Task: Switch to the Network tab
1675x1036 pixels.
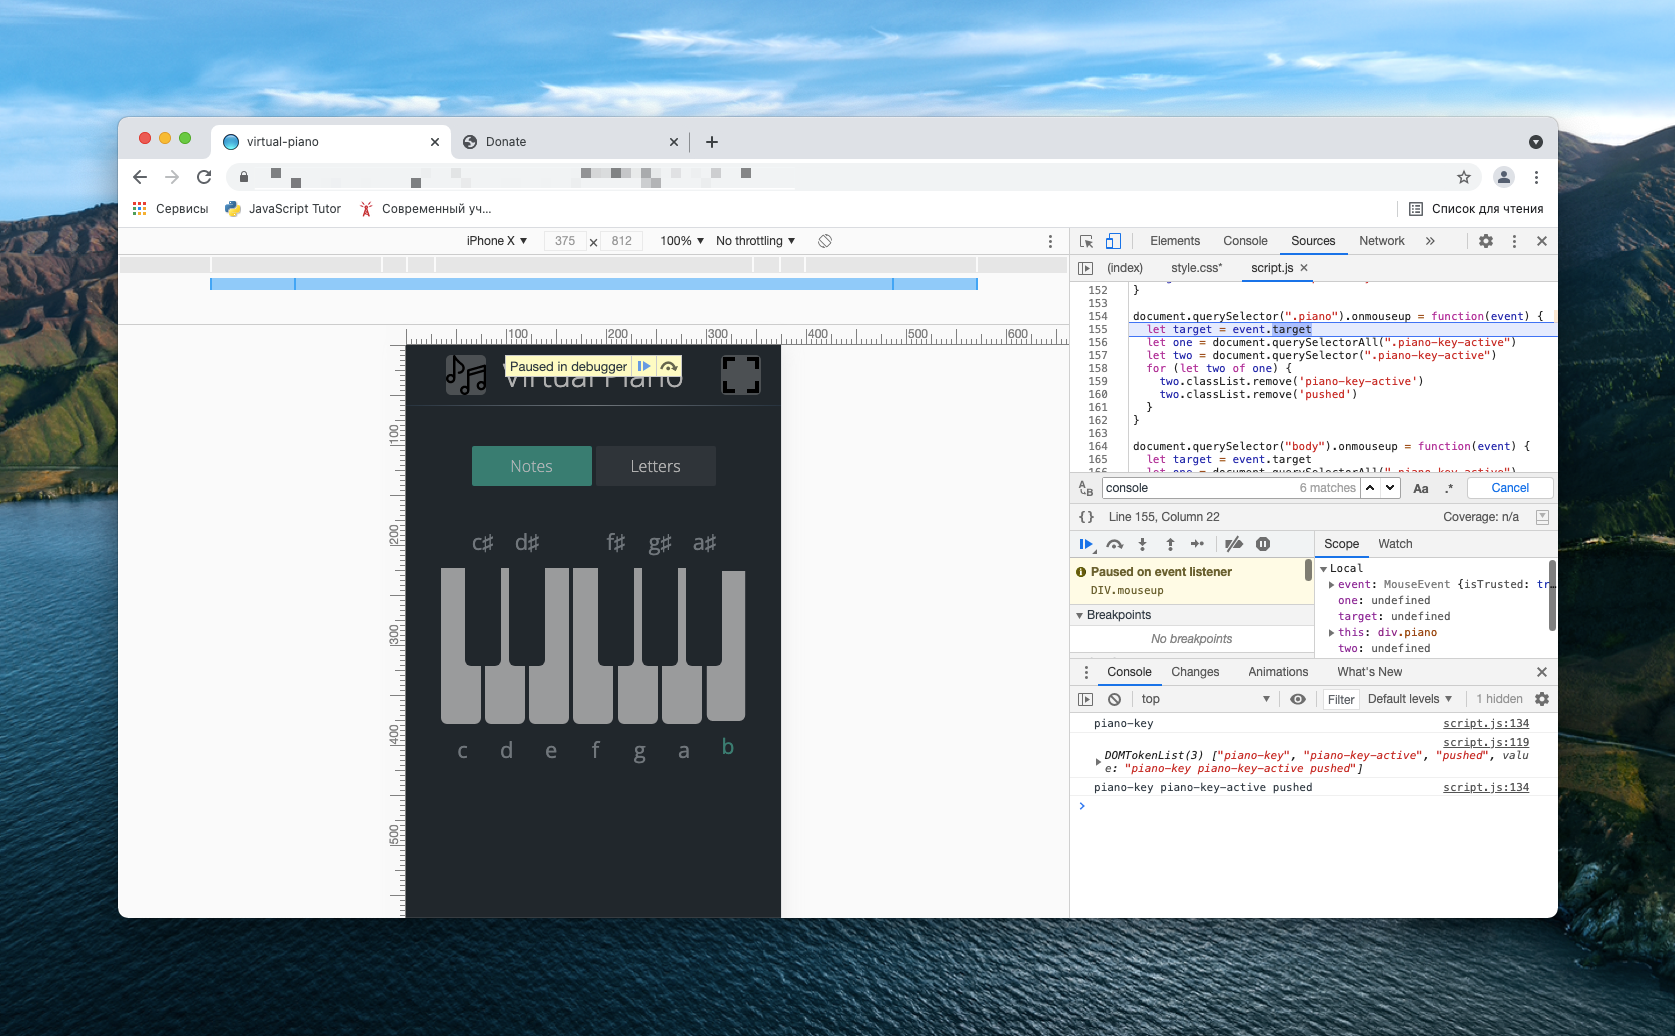Action: (1381, 241)
